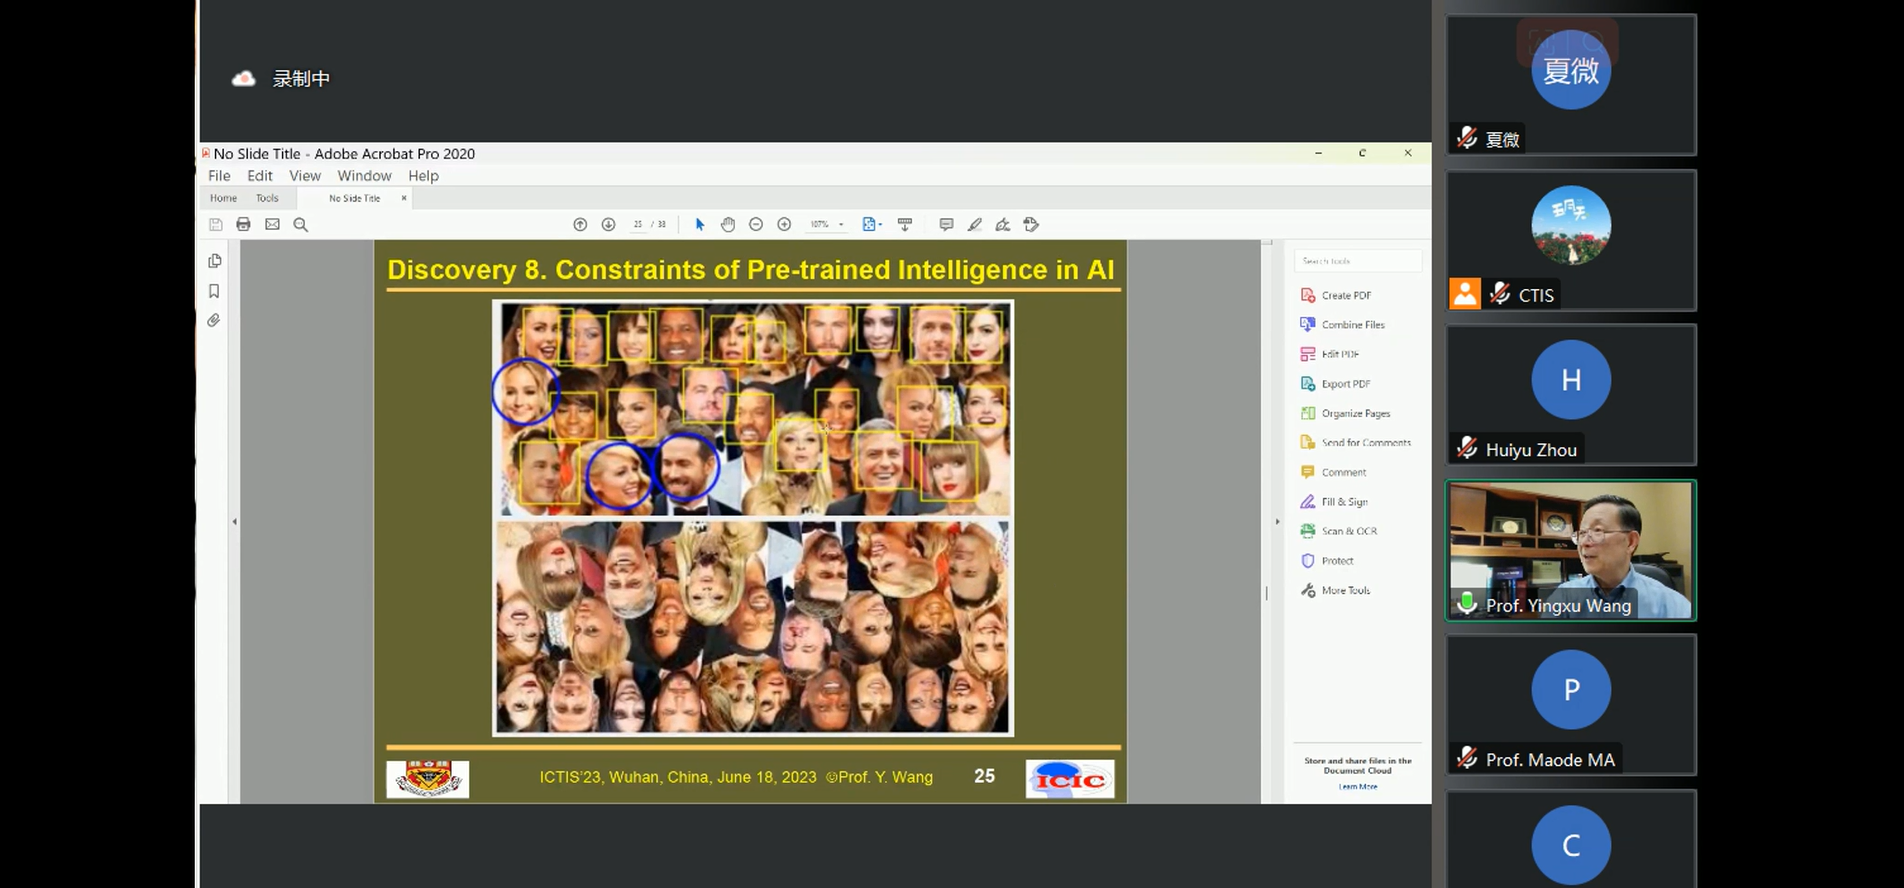Open the page thumbnails panel
Viewport: 1904px width, 888px height.
[214, 261]
